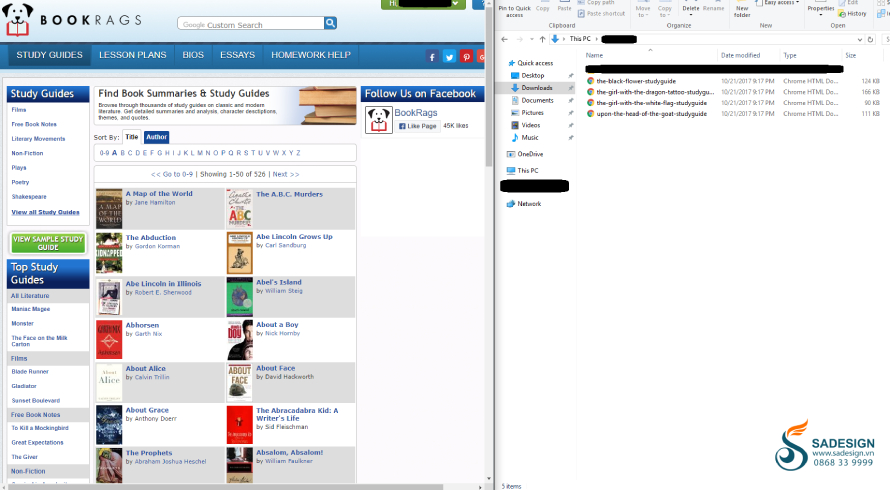This screenshot has height=490, width=890.
Task: Click the Abhorsen book cover thumbnail
Action: point(109,340)
